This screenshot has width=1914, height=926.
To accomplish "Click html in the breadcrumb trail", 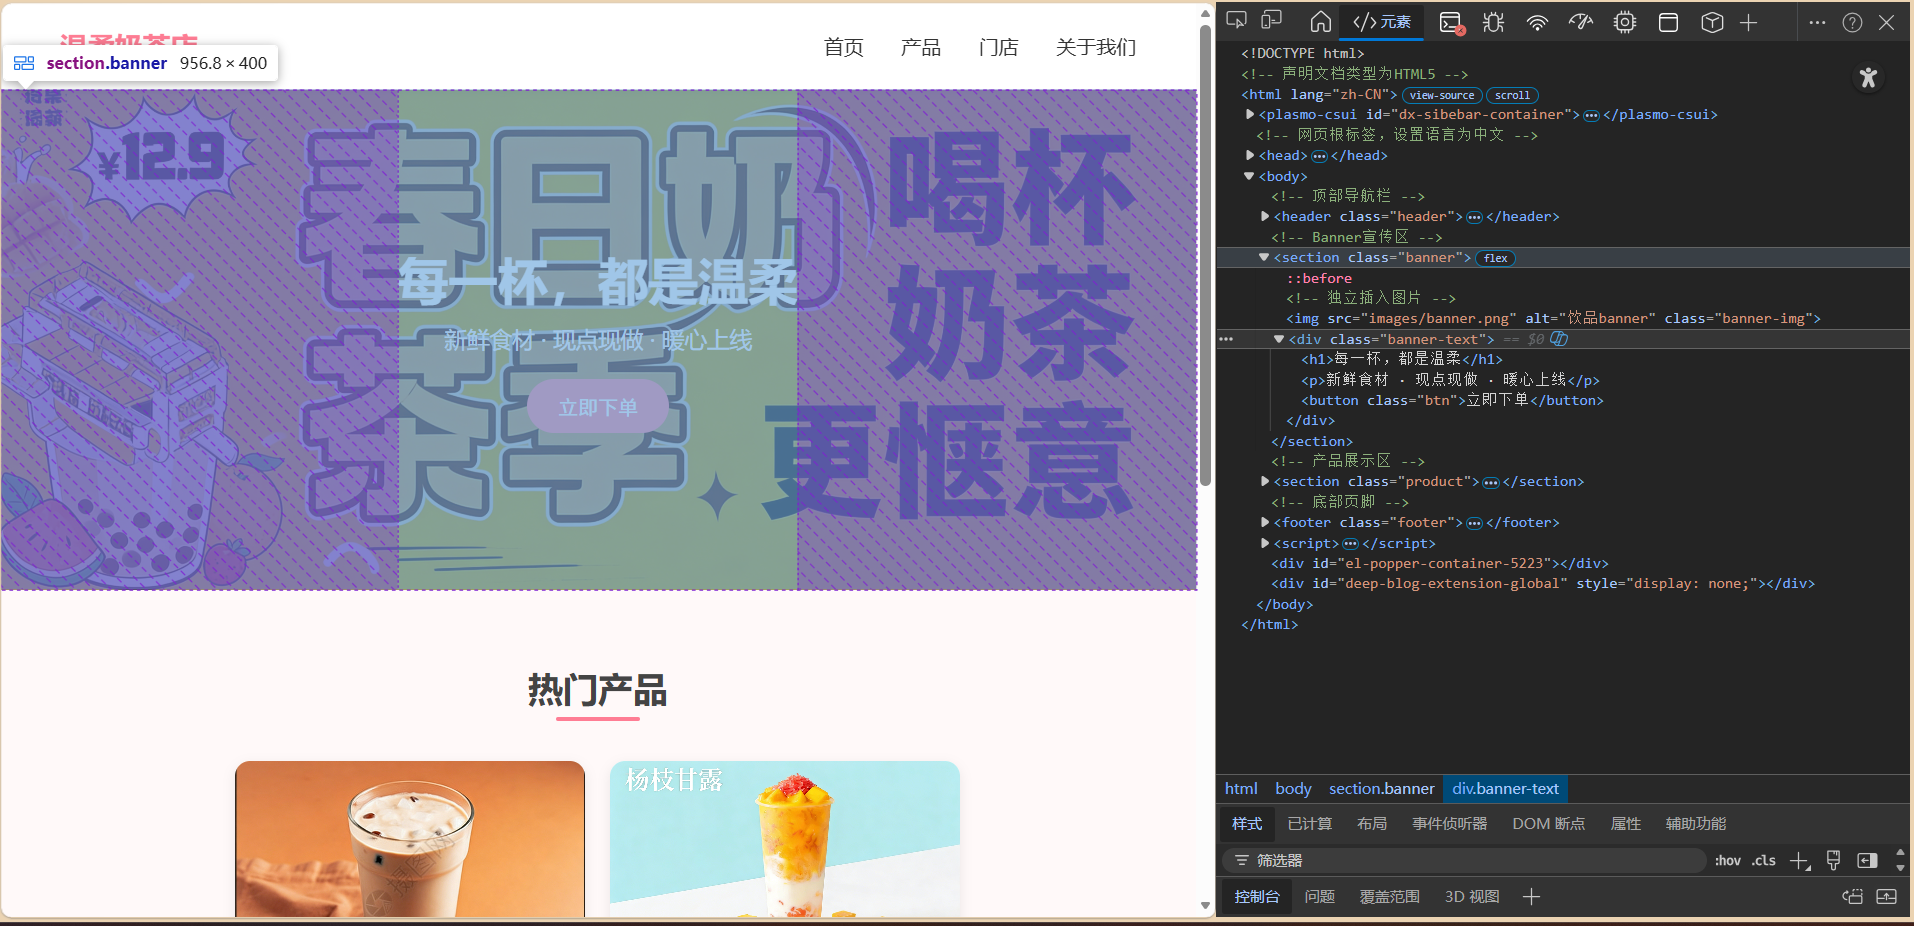I will [x=1241, y=789].
